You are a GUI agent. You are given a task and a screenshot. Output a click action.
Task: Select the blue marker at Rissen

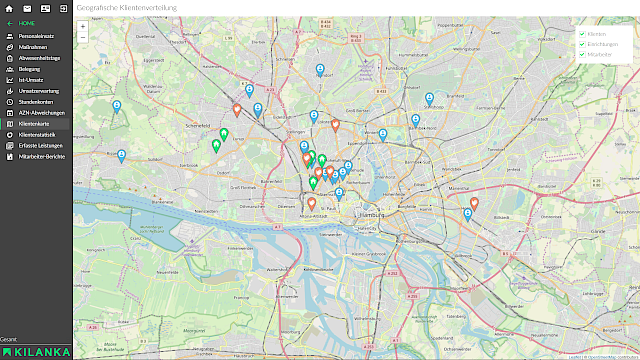121,156
